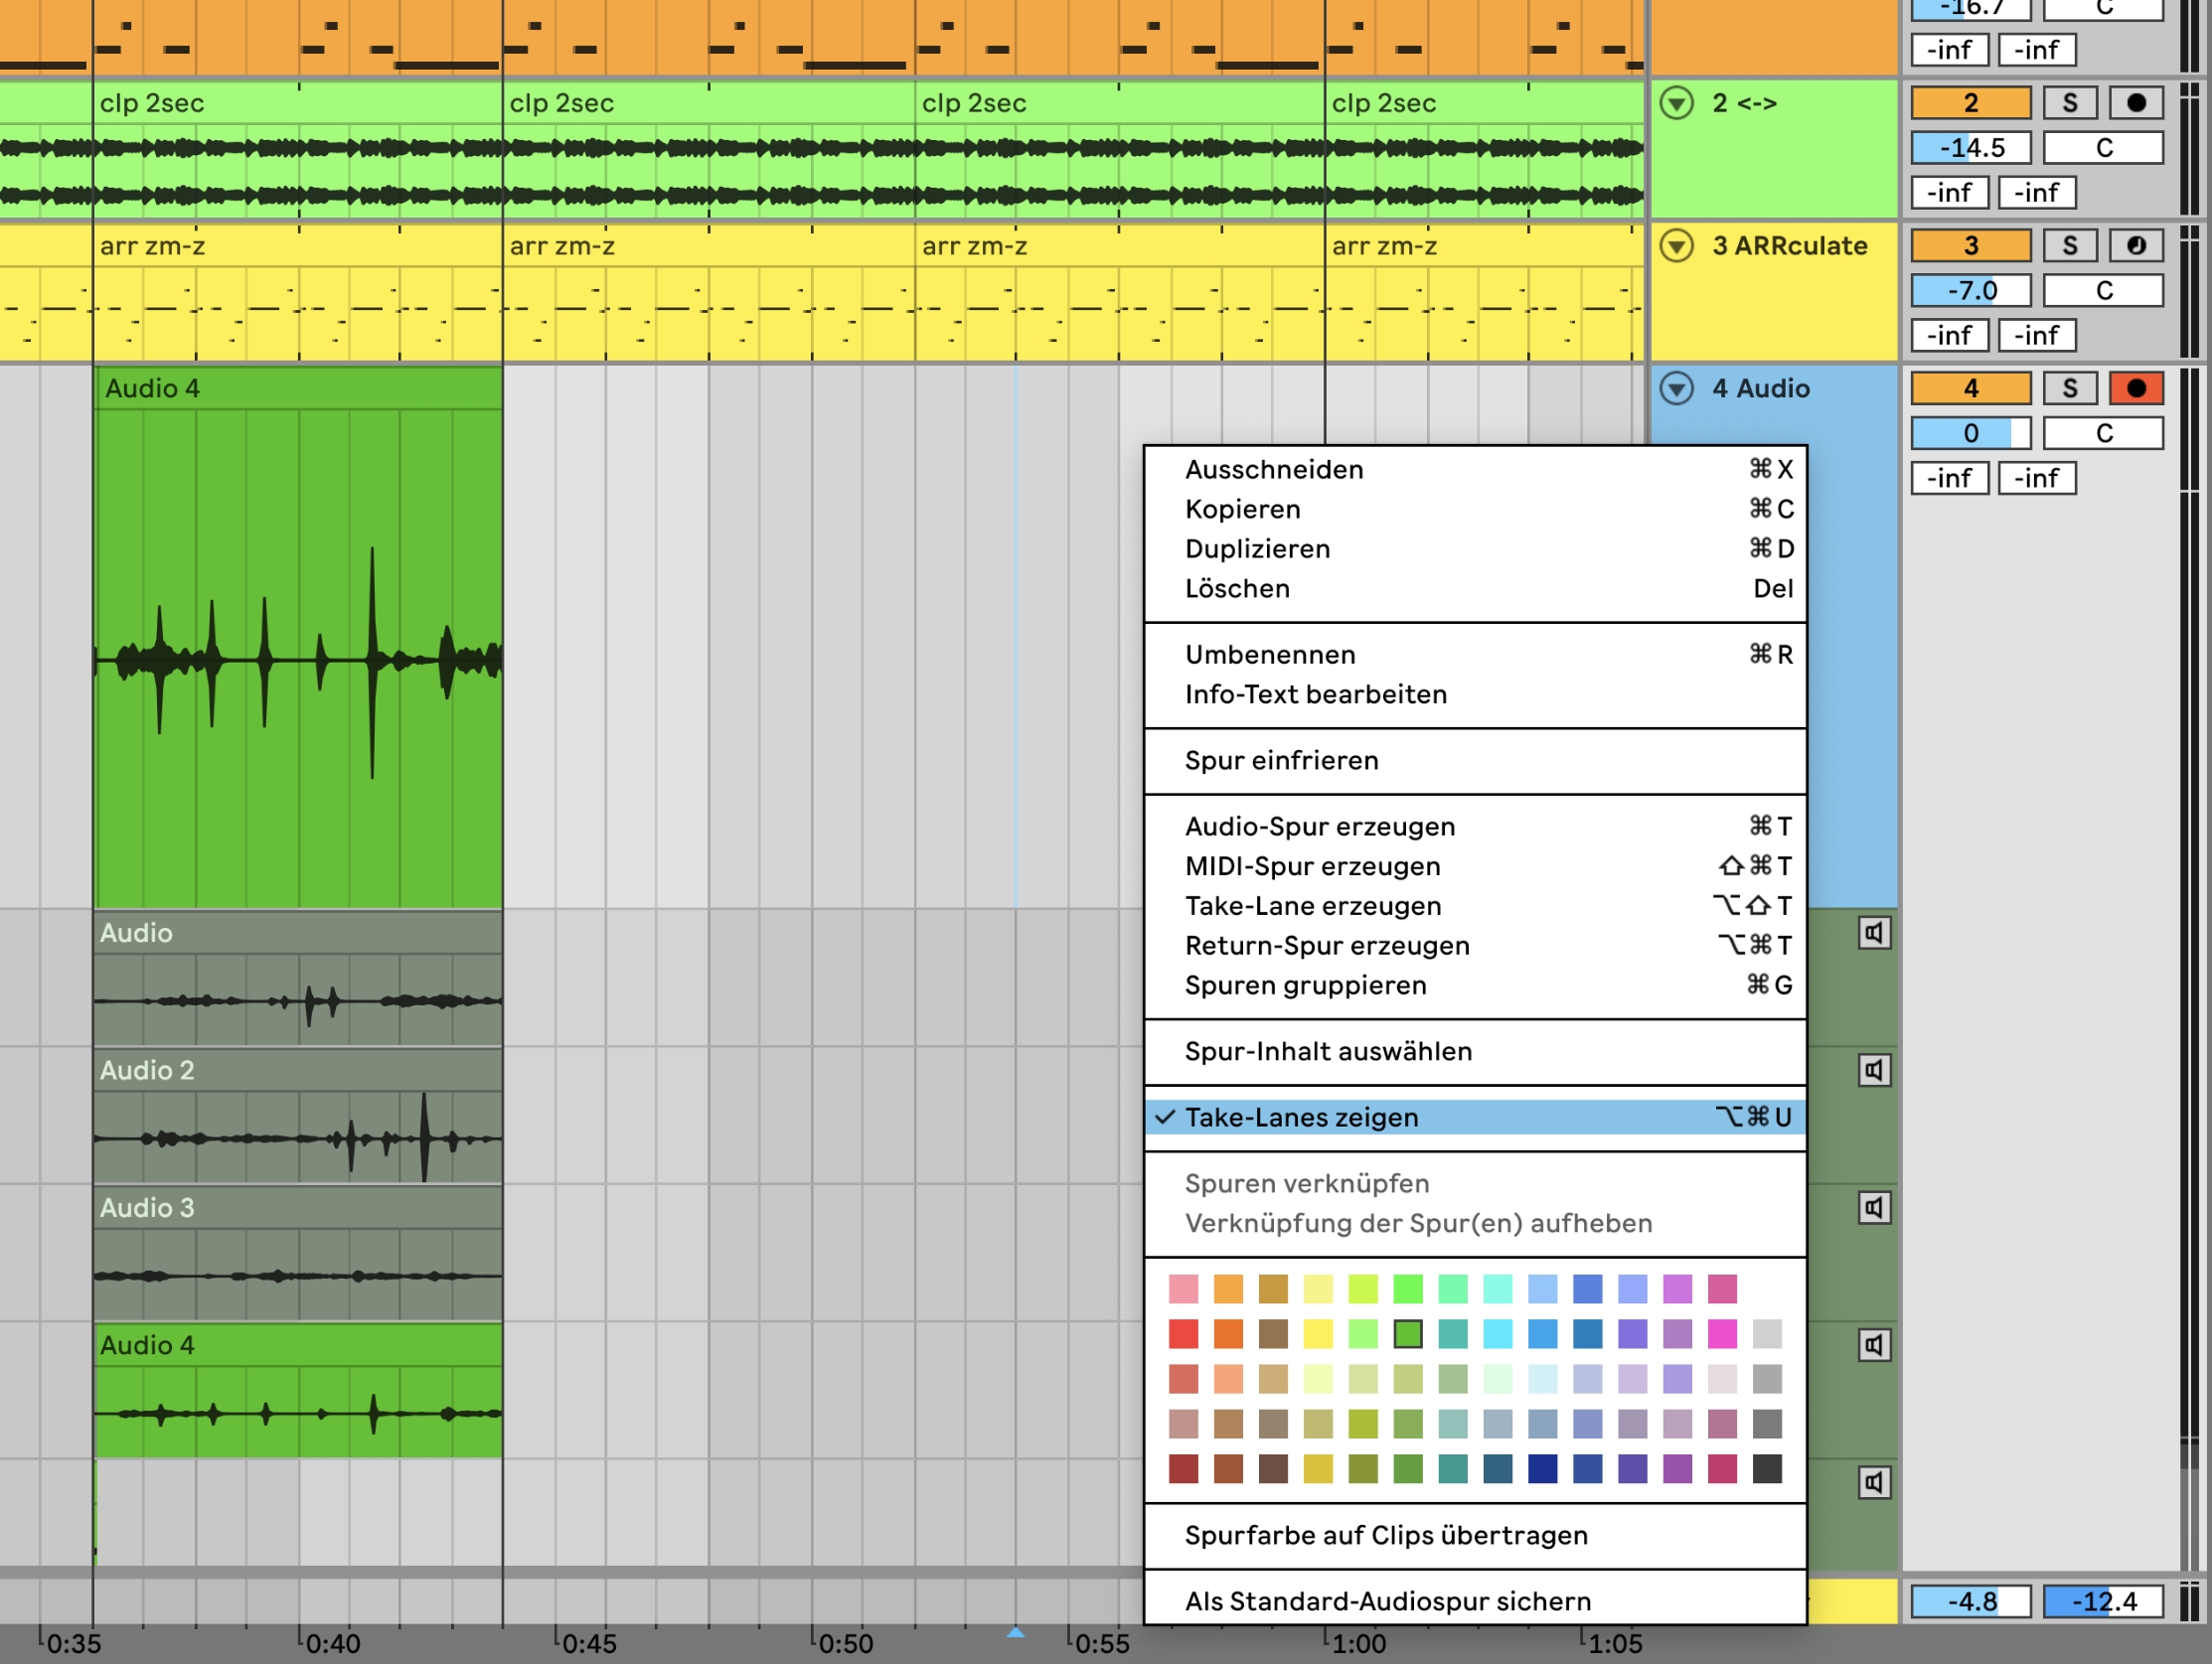The width and height of the screenshot is (2212, 1664).
Task: Fold the 4 Audio track
Action: tap(1677, 388)
